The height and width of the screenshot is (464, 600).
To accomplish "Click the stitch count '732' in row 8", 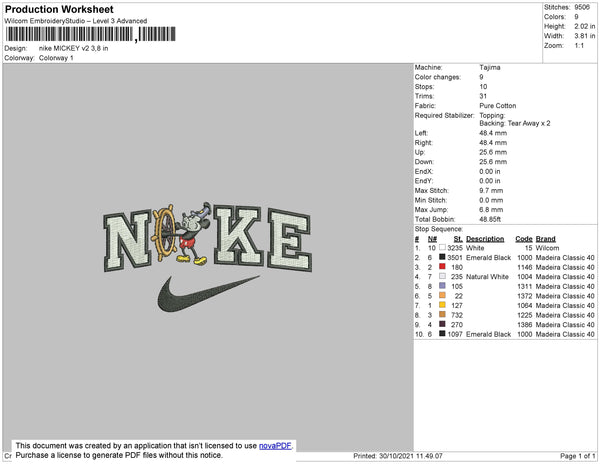I will click(x=457, y=315).
